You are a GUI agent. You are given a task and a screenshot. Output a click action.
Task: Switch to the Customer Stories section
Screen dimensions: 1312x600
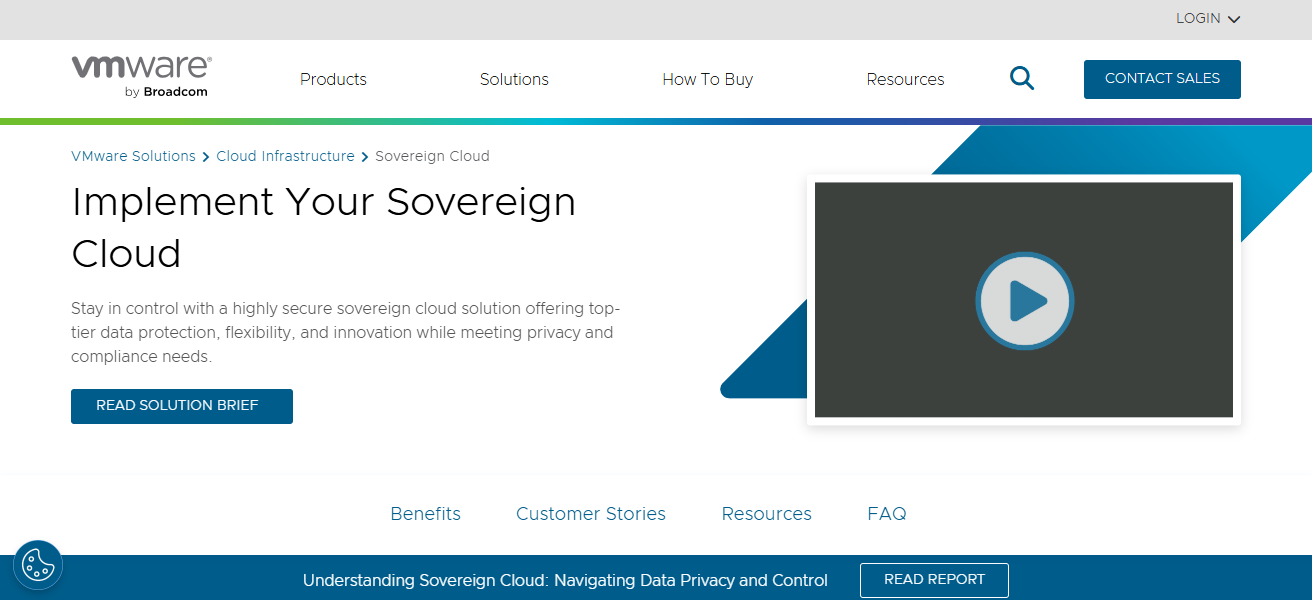pos(590,513)
